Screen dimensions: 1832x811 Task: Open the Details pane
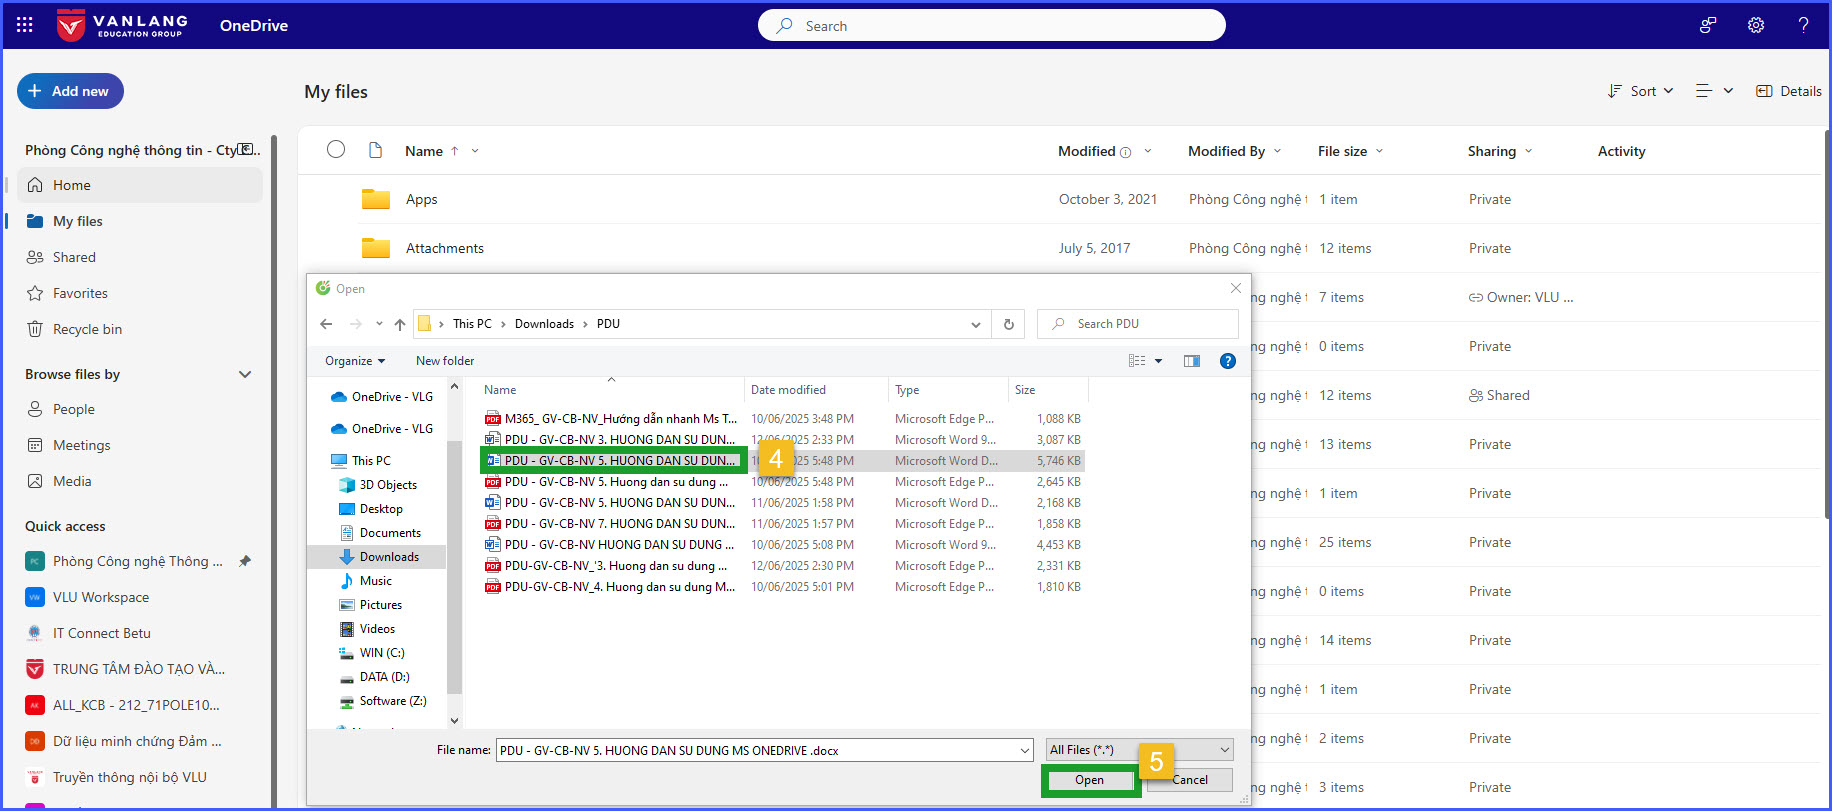1789,91
